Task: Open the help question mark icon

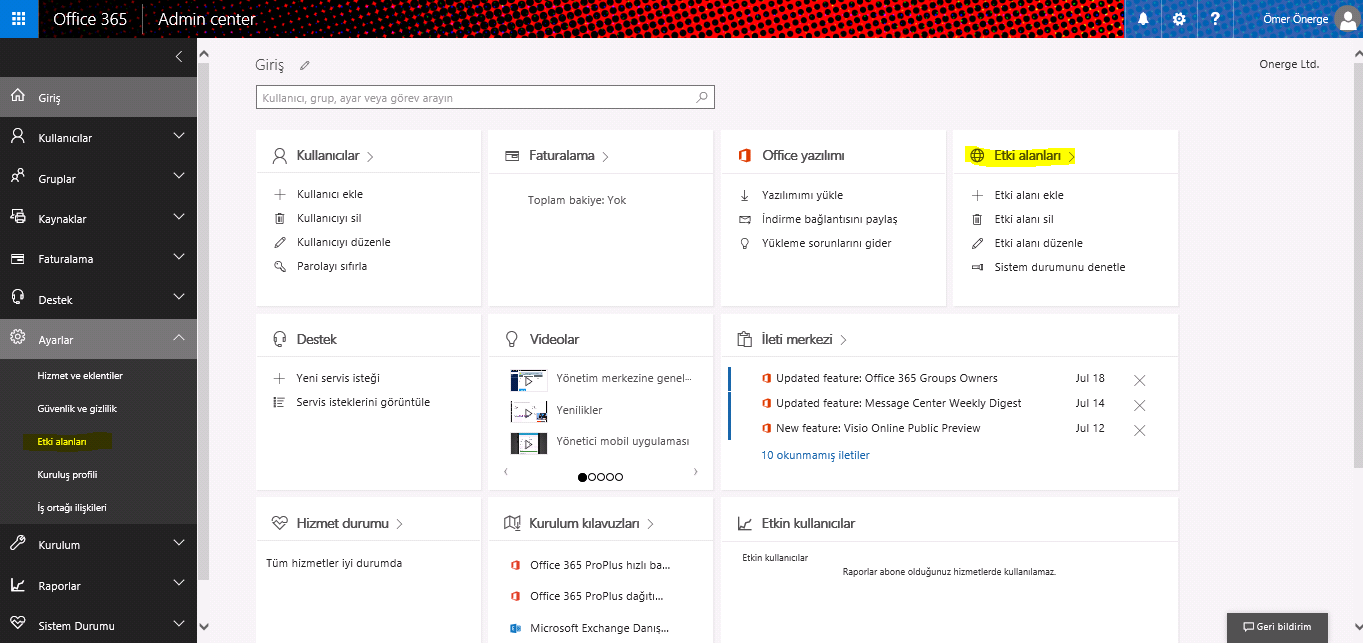Action: pyautogui.click(x=1215, y=19)
